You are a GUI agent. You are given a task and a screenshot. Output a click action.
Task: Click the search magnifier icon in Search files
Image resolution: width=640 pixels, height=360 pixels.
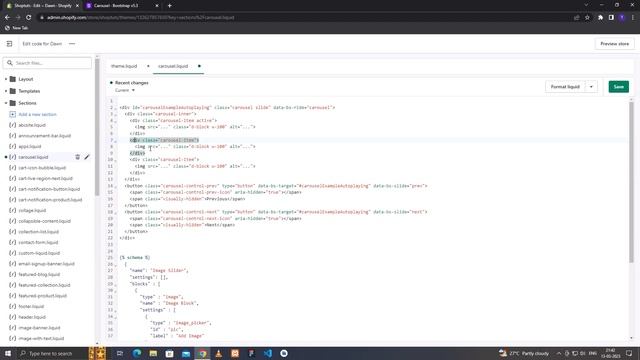coord(10,63)
